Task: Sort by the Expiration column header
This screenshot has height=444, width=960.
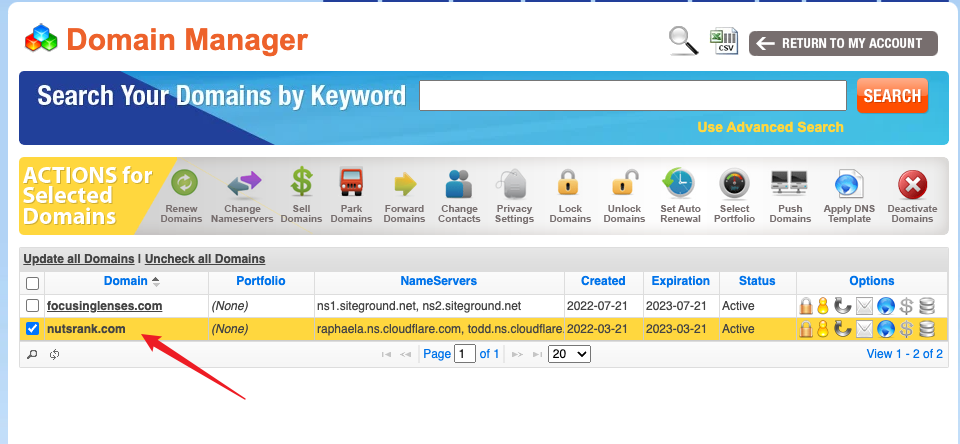Action: click(x=681, y=281)
